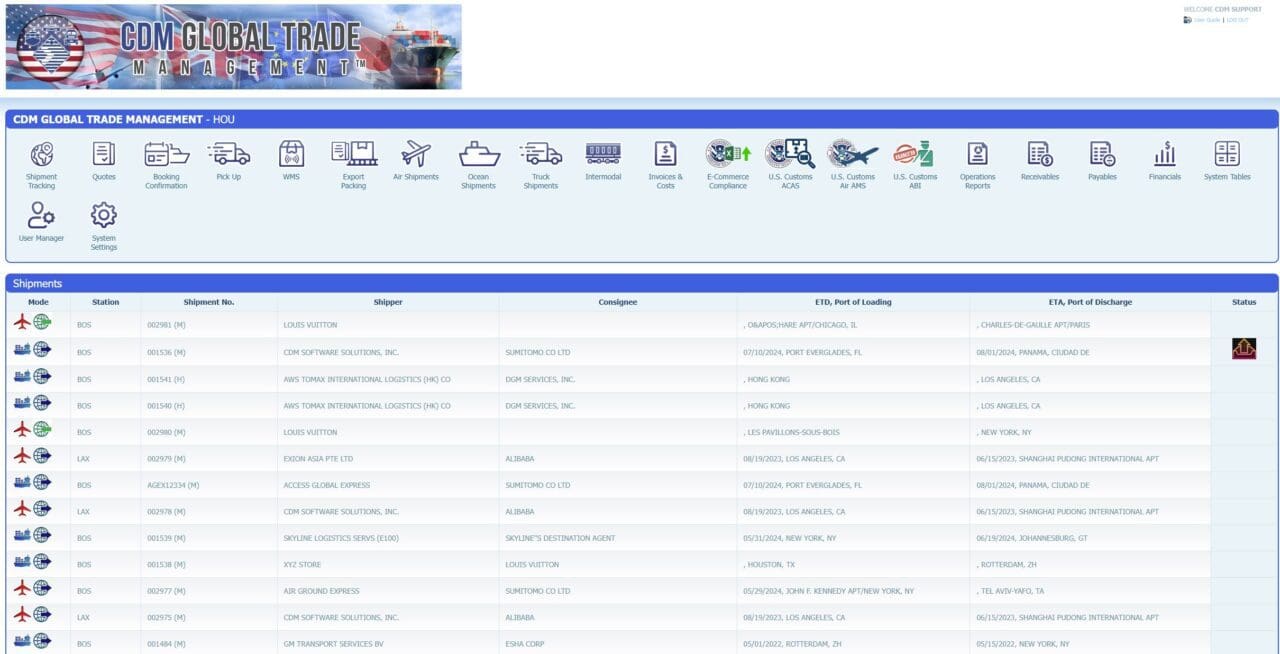This screenshot has width=1280, height=654.
Task: Sort by the Consignee column header
Action: point(618,302)
